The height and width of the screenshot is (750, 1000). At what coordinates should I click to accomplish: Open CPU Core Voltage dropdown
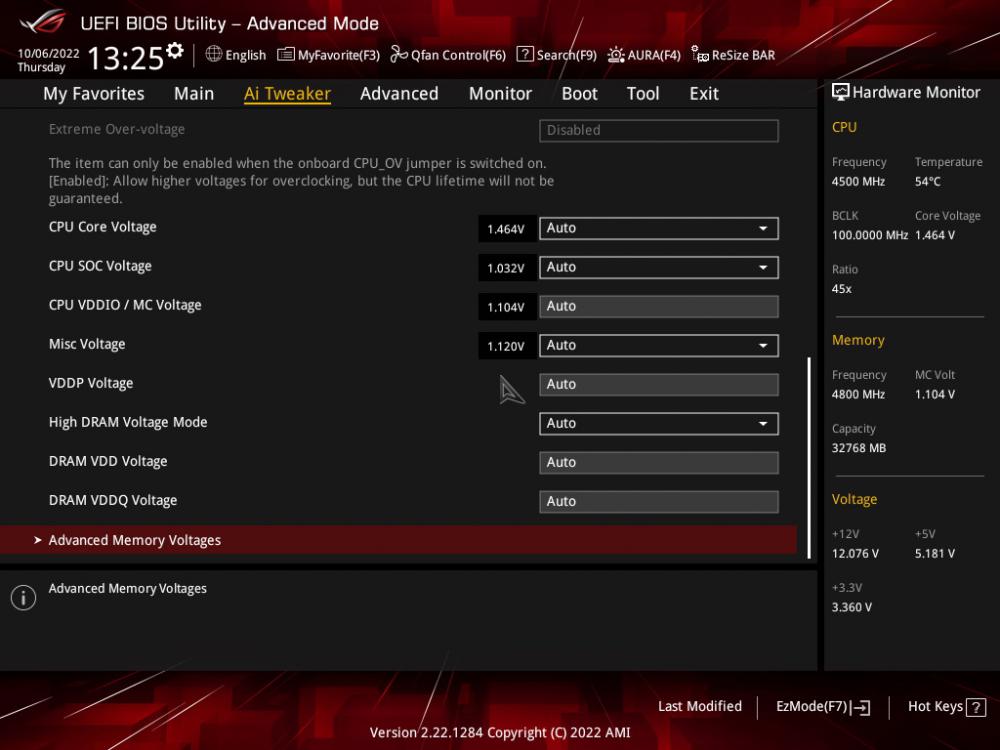click(659, 228)
